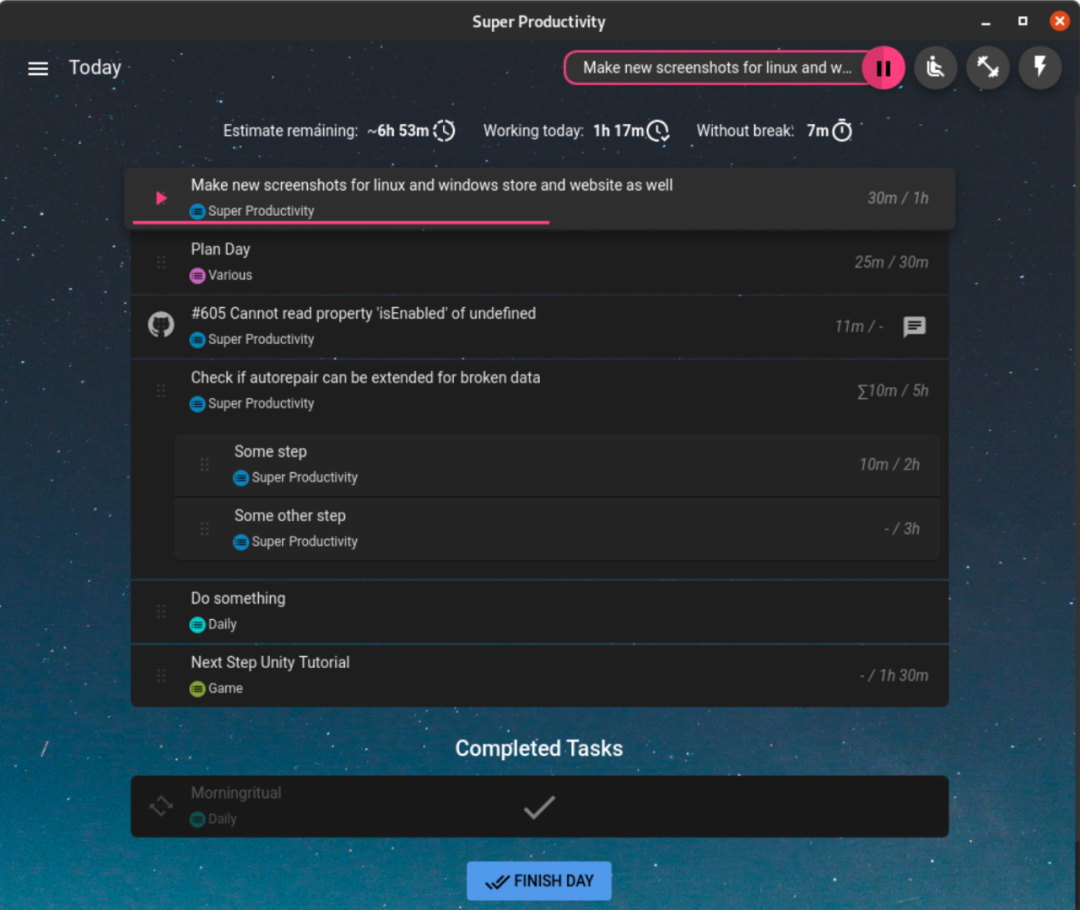Click the estimate remaining clock icon
The width and height of the screenshot is (1080, 910).
(x=444, y=130)
